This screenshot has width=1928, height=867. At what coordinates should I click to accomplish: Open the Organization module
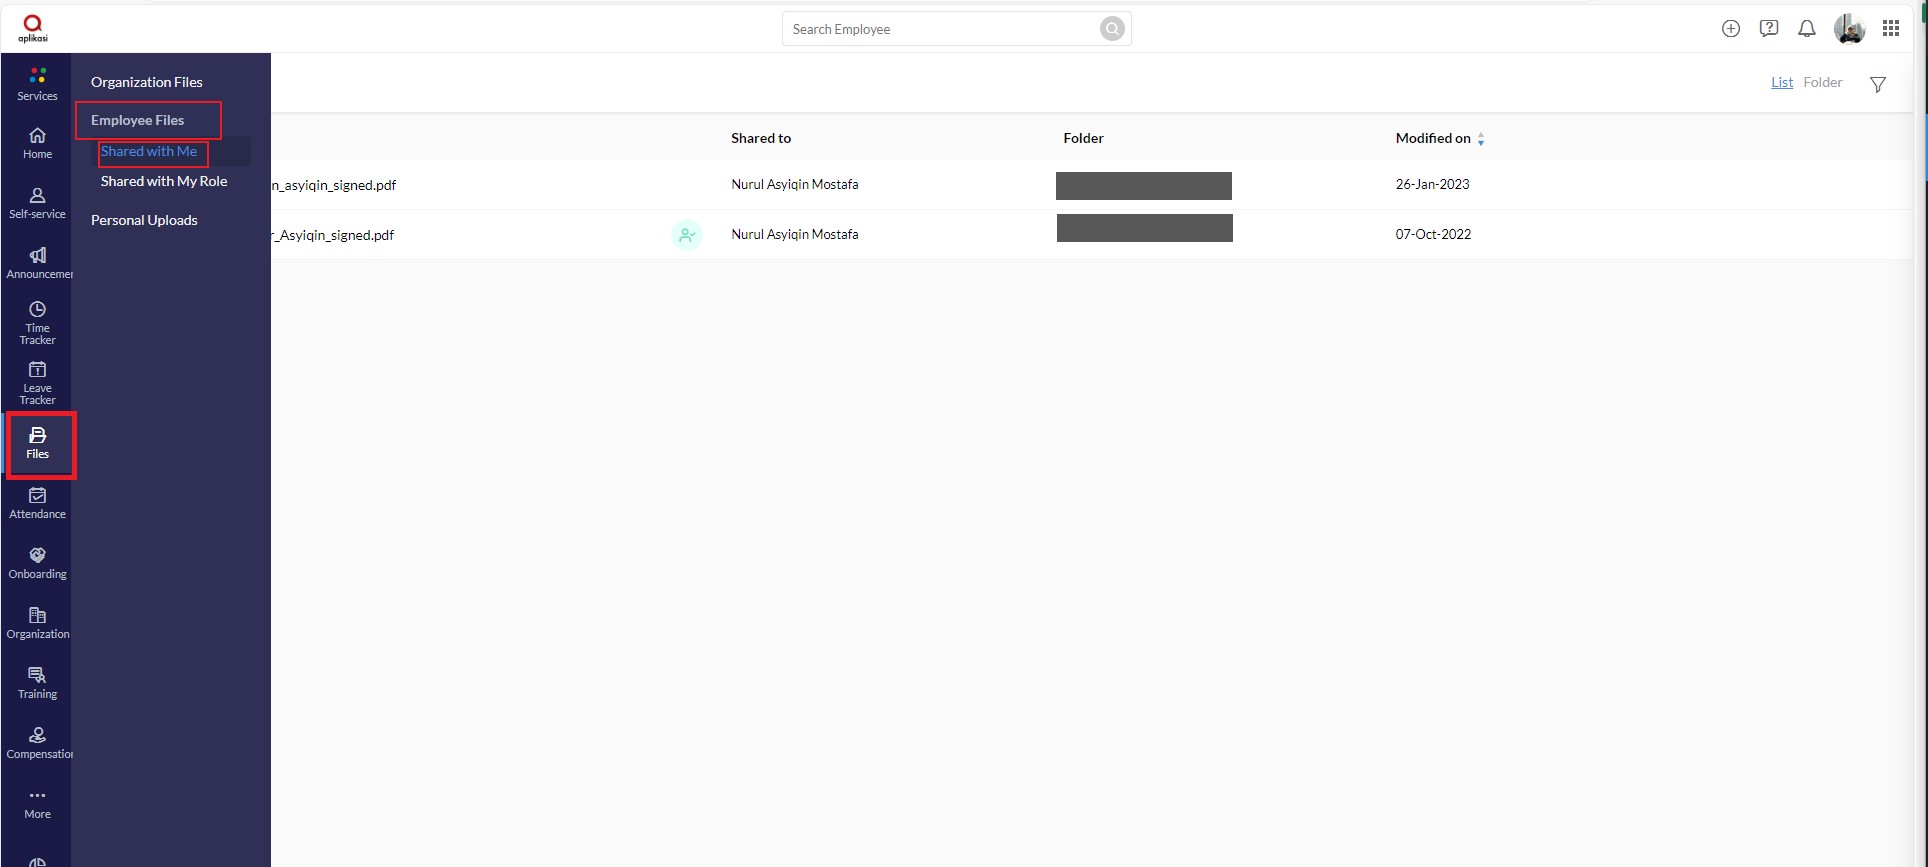pyautogui.click(x=37, y=623)
